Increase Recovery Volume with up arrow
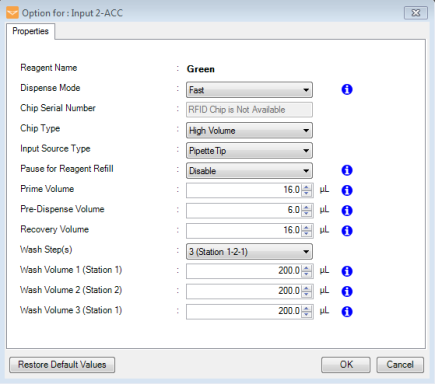Screen dimensions: 435x384 (x=307, y=227)
